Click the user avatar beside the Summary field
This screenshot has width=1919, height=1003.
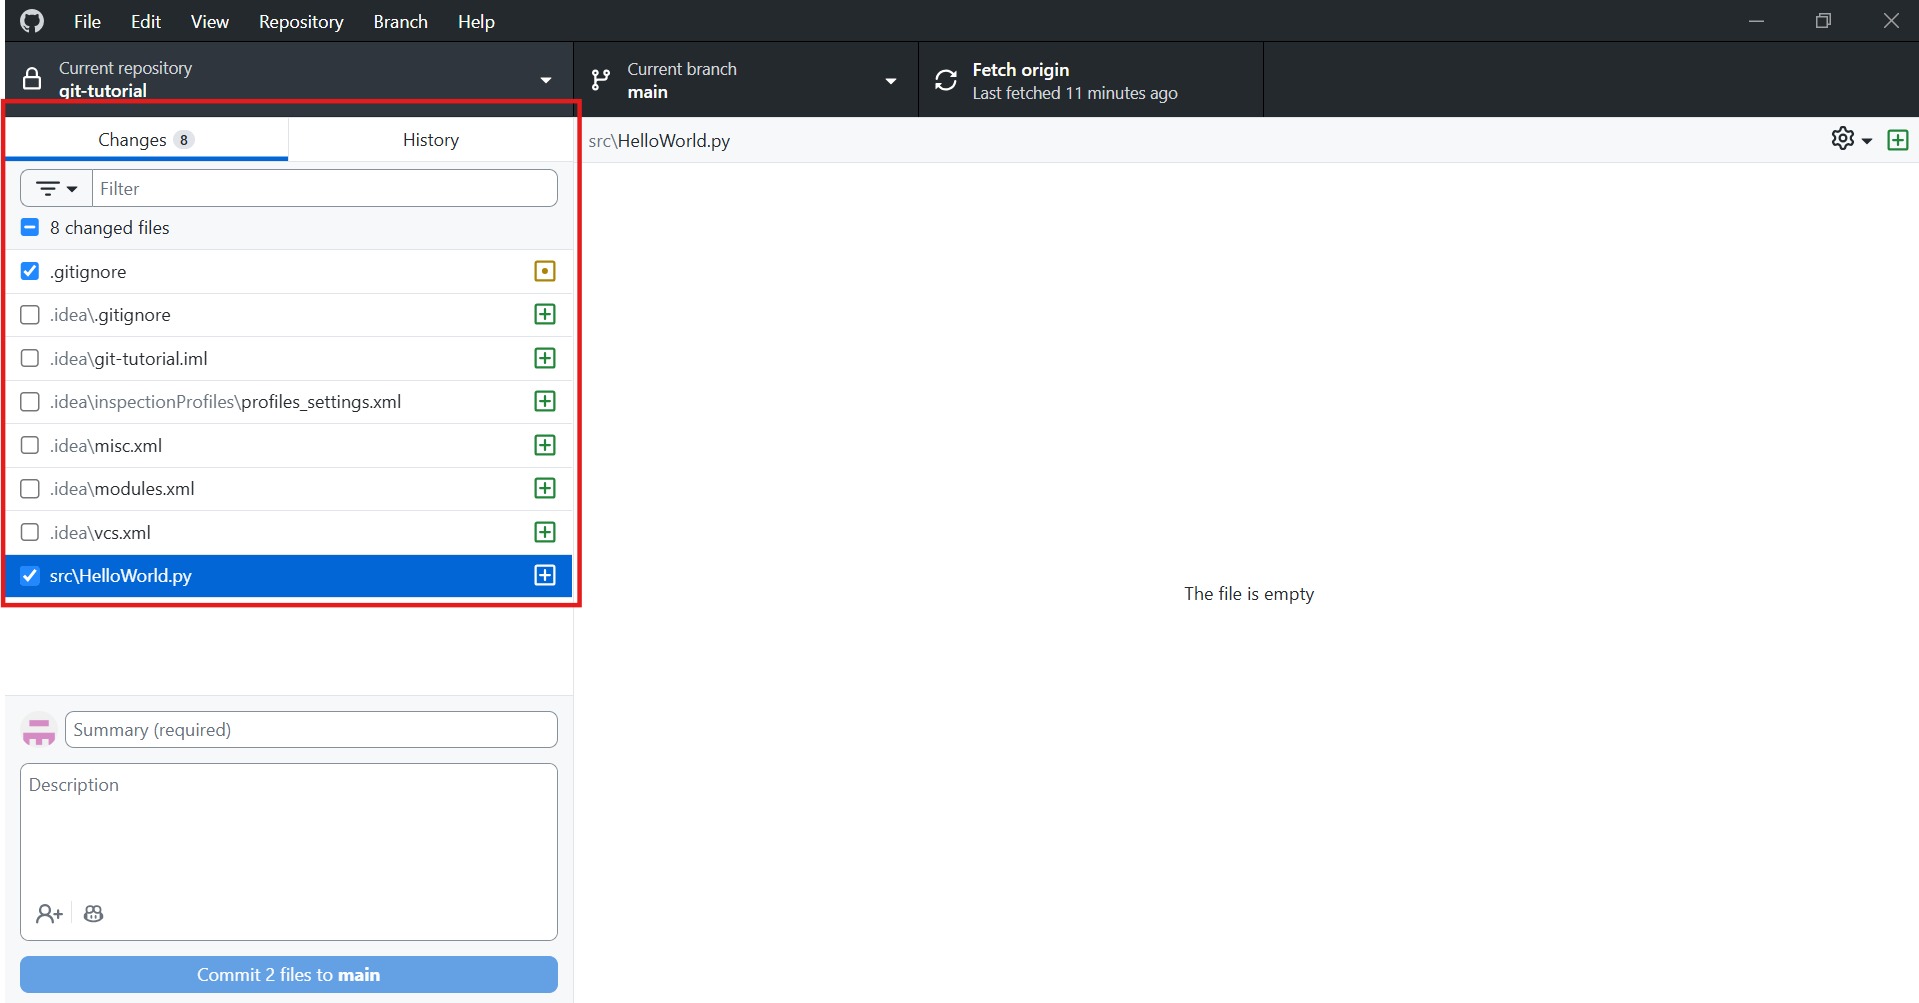coord(39,731)
